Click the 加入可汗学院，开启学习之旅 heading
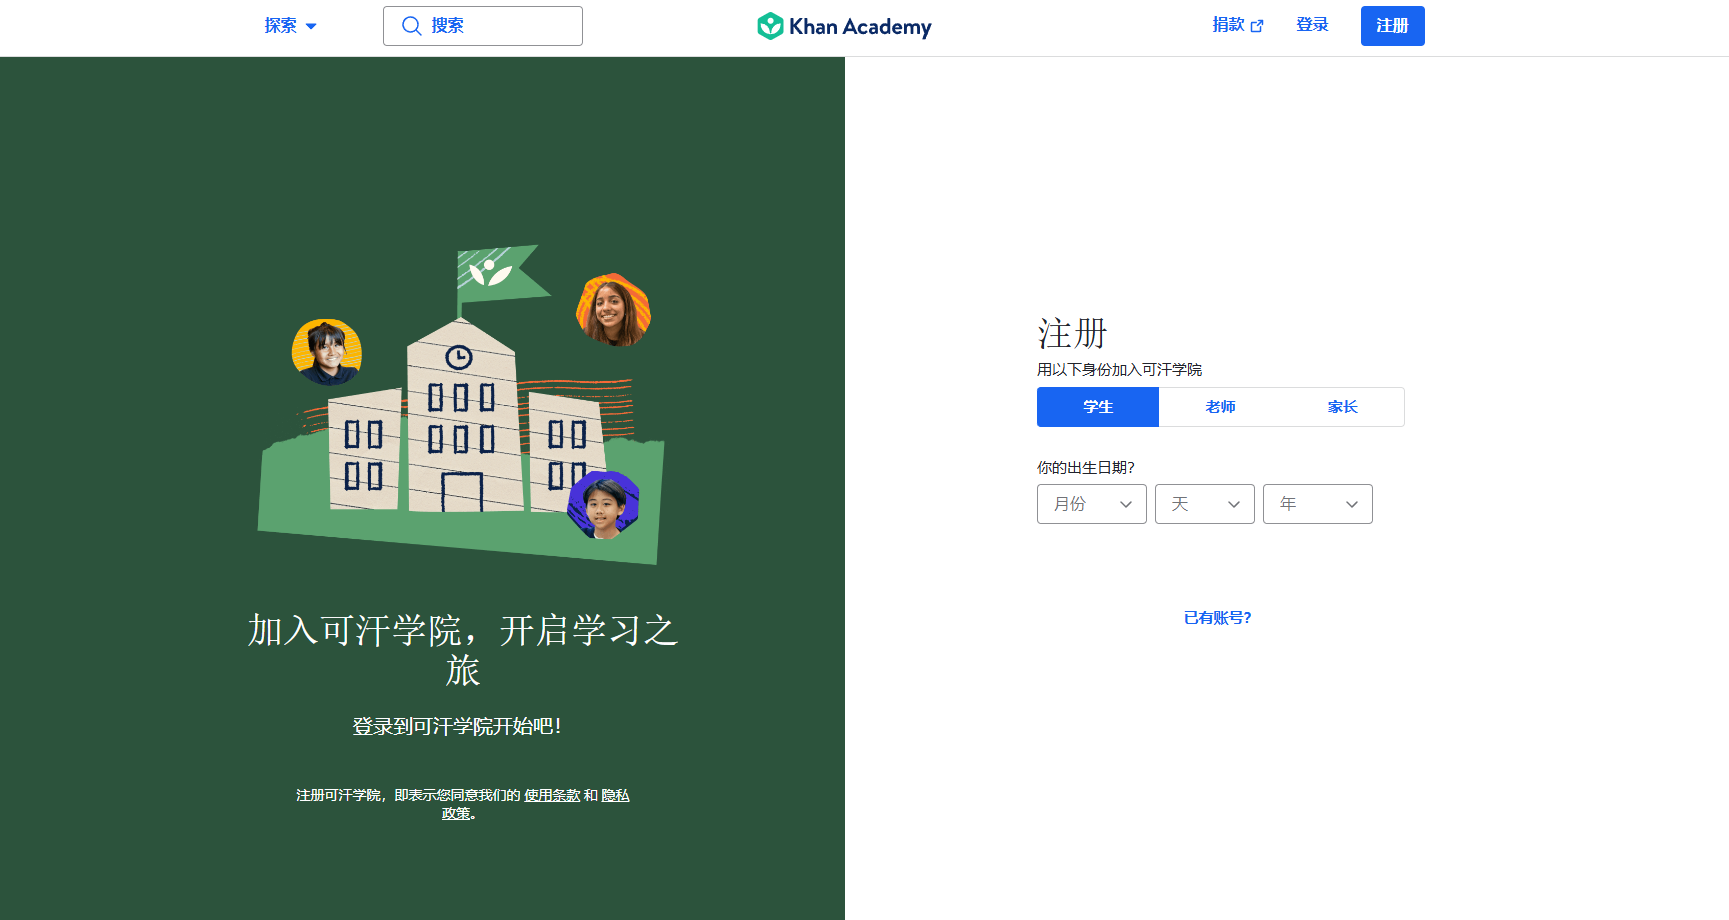 (462, 650)
